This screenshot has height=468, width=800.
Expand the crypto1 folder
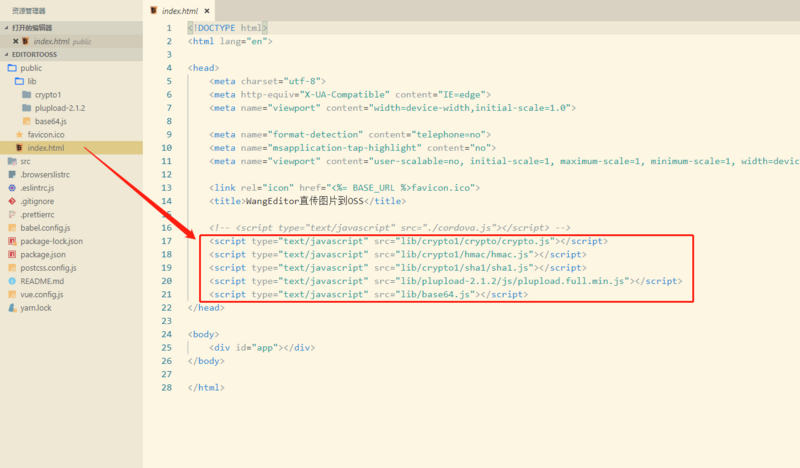(x=71, y=94)
